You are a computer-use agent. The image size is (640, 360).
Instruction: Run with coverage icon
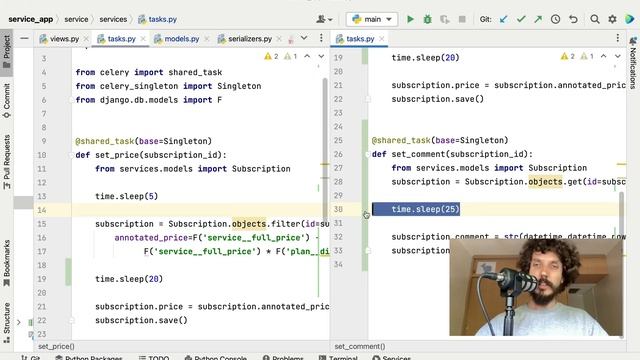(444, 19)
